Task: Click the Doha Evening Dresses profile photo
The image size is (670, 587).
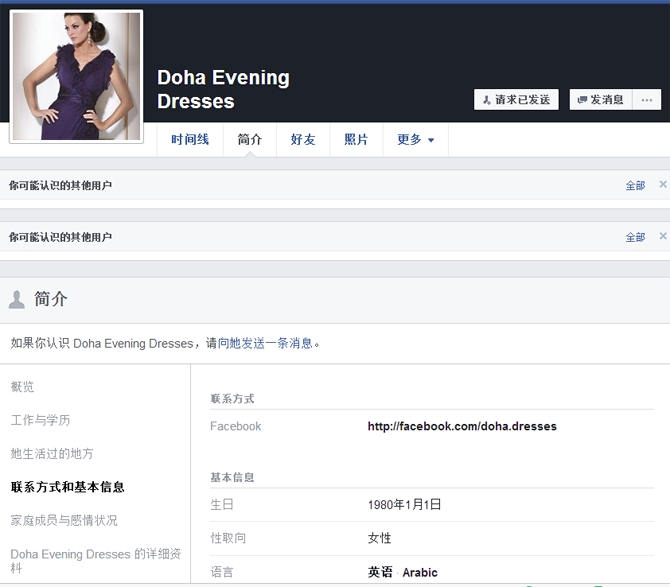Action: [76, 76]
